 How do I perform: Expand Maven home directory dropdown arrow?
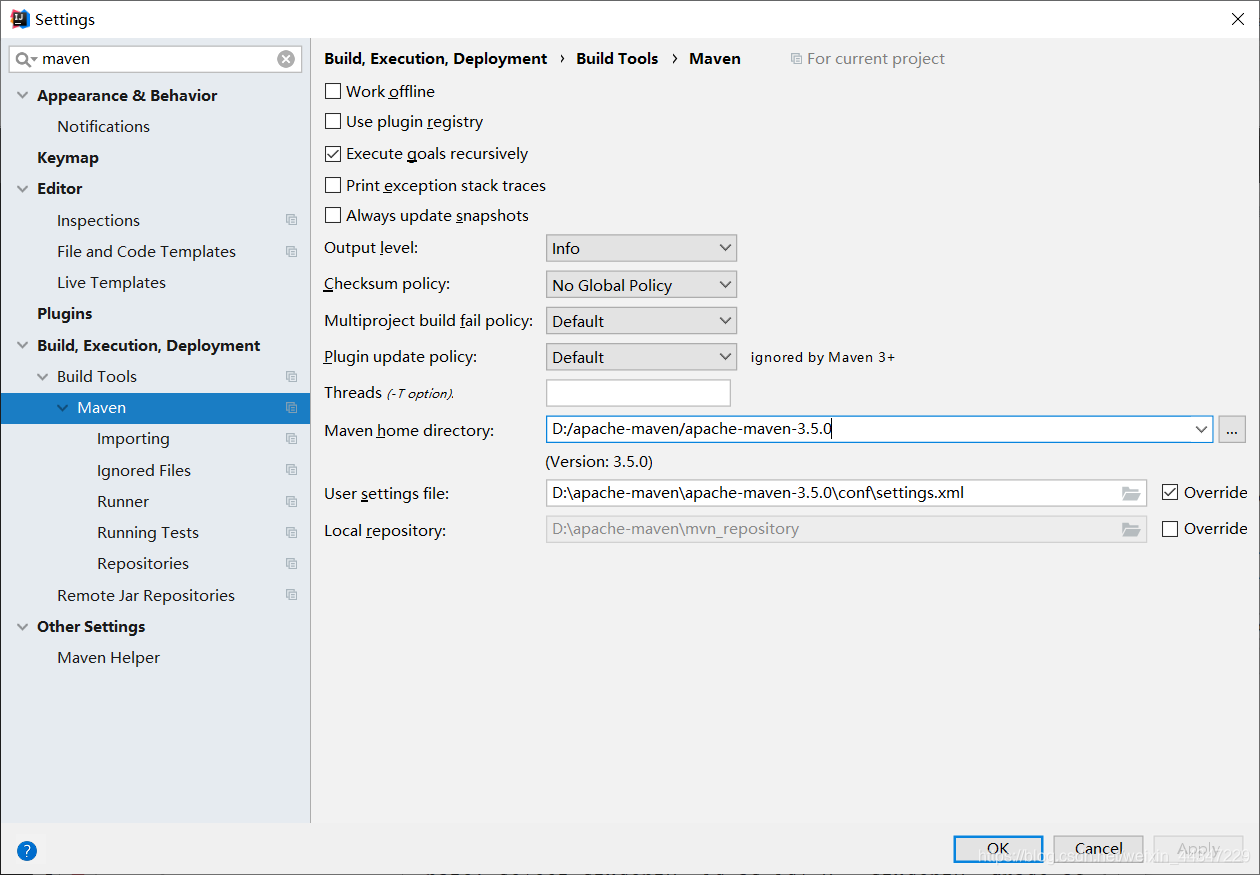point(1201,430)
